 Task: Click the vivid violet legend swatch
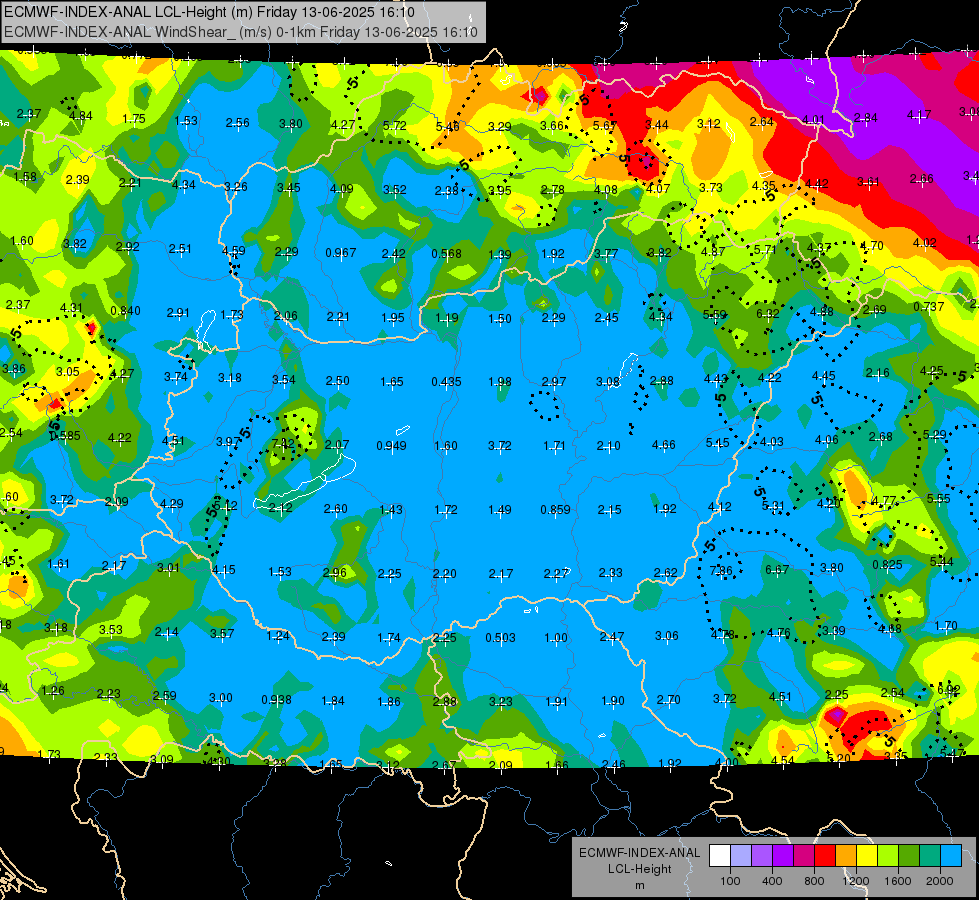point(783,856)
